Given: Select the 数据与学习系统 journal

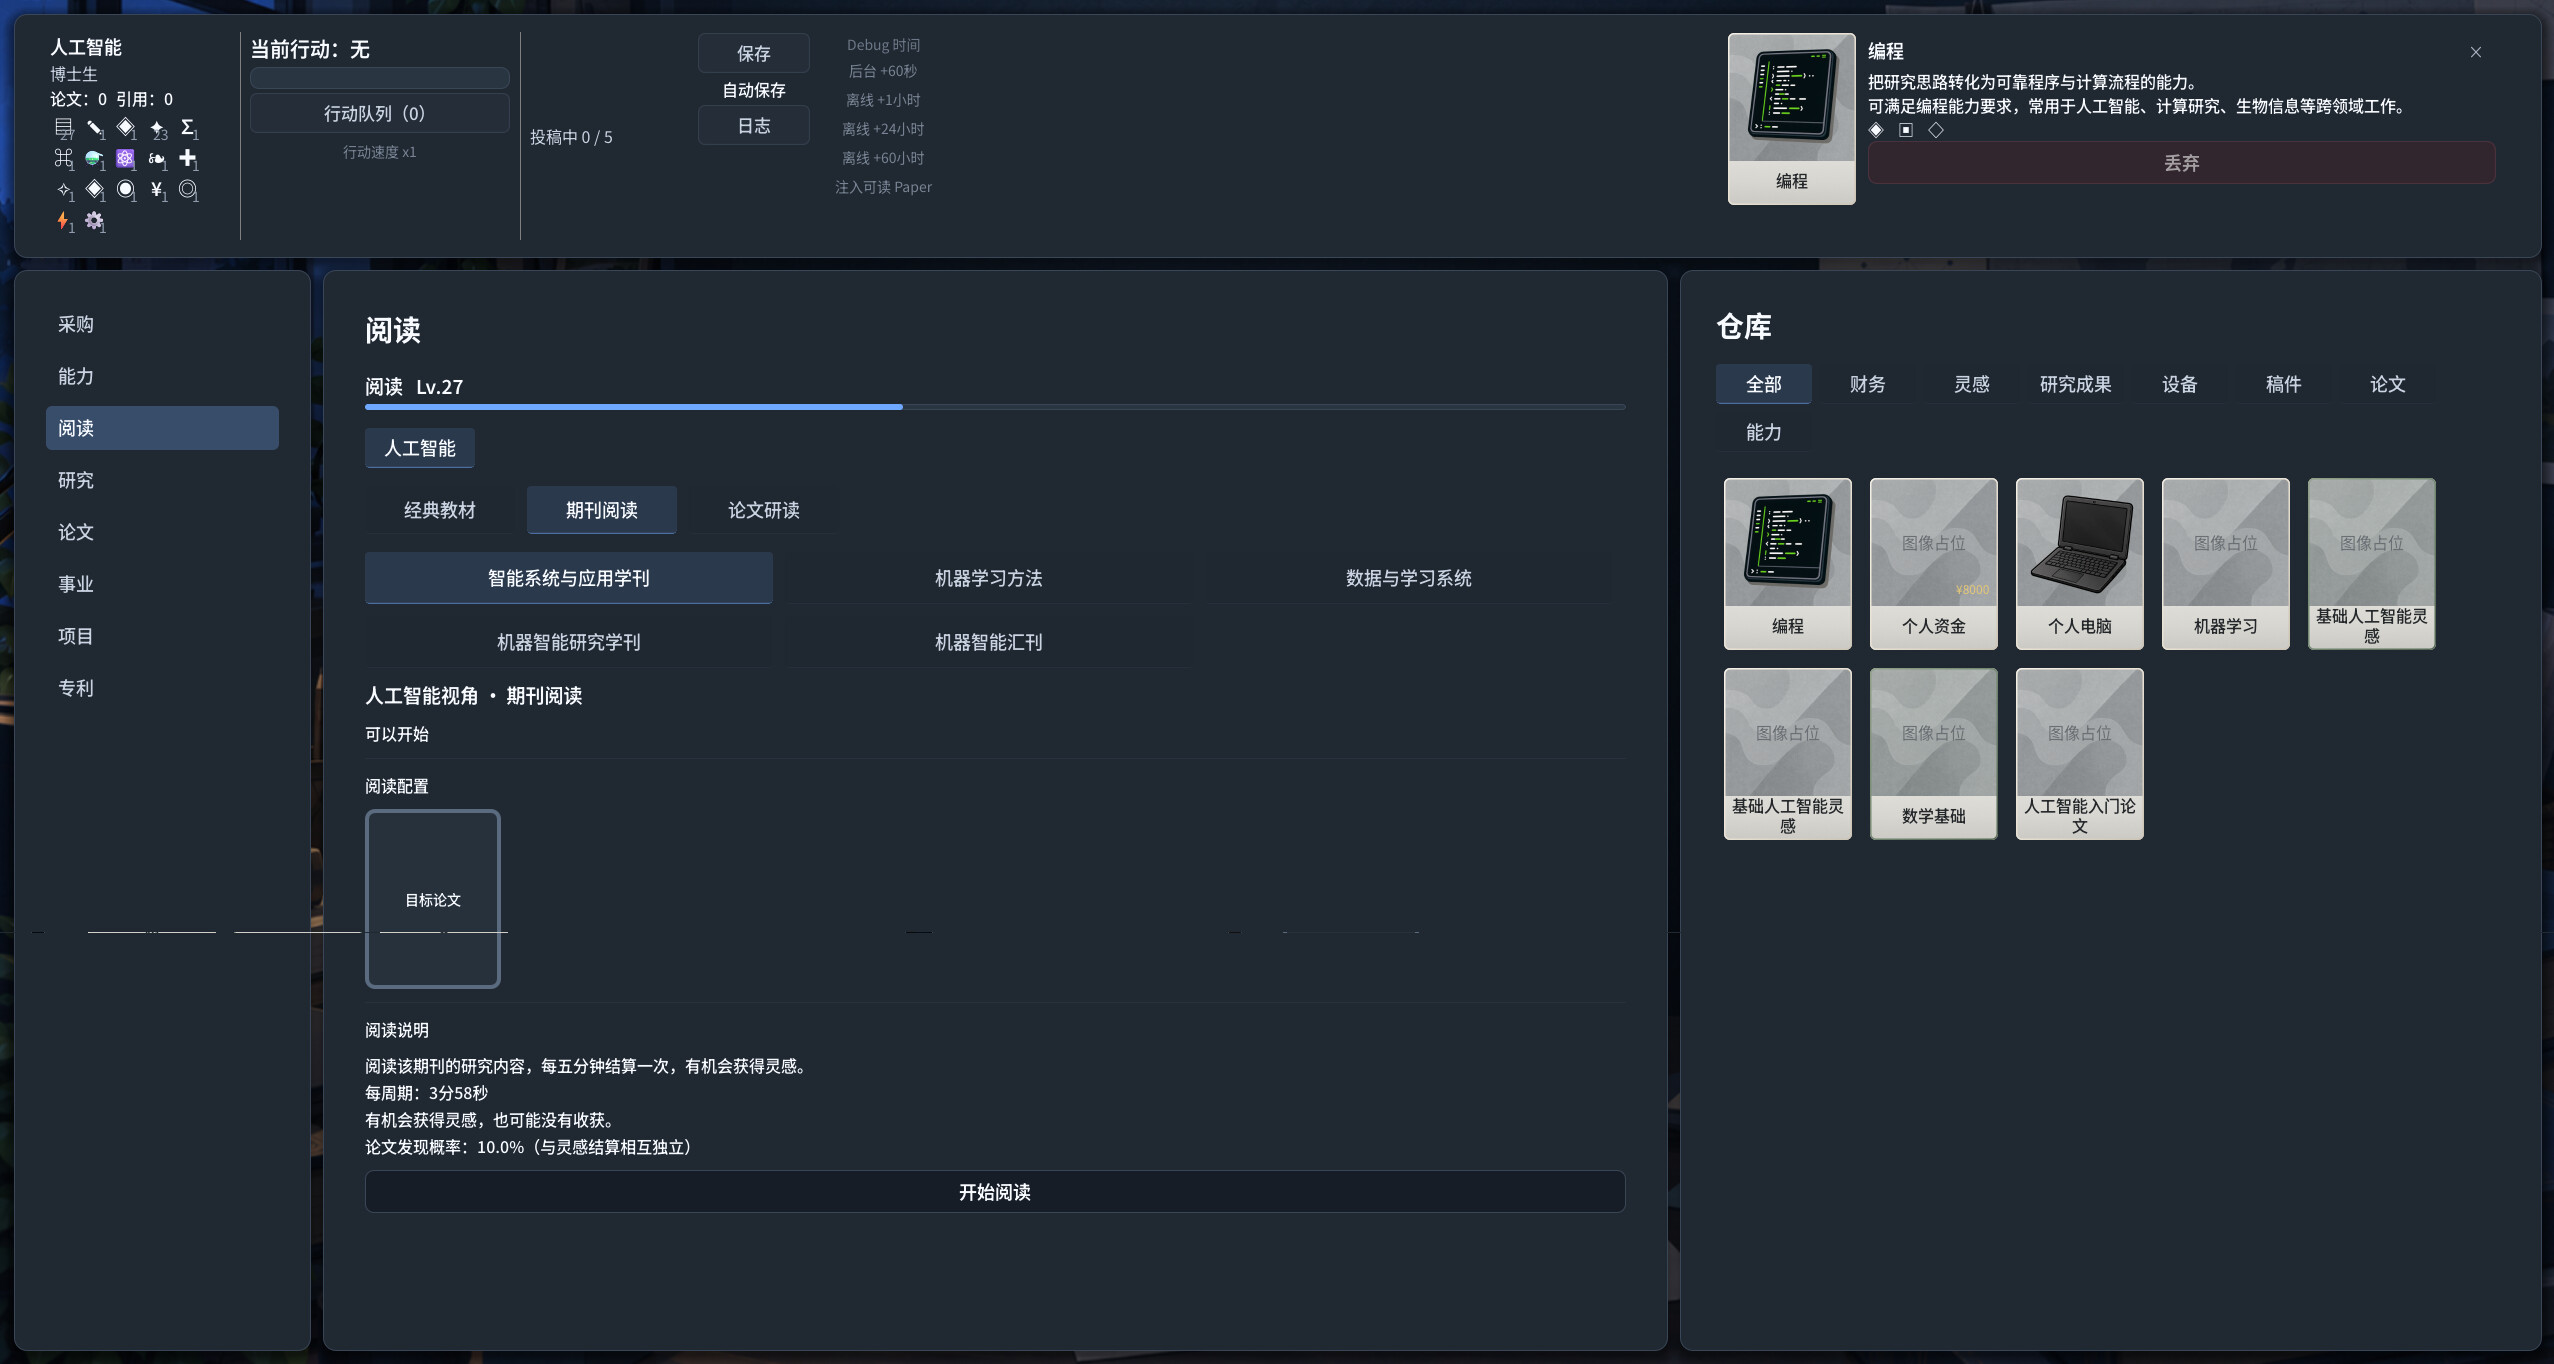Looking at the screenshot, I should coord(1408,578).
